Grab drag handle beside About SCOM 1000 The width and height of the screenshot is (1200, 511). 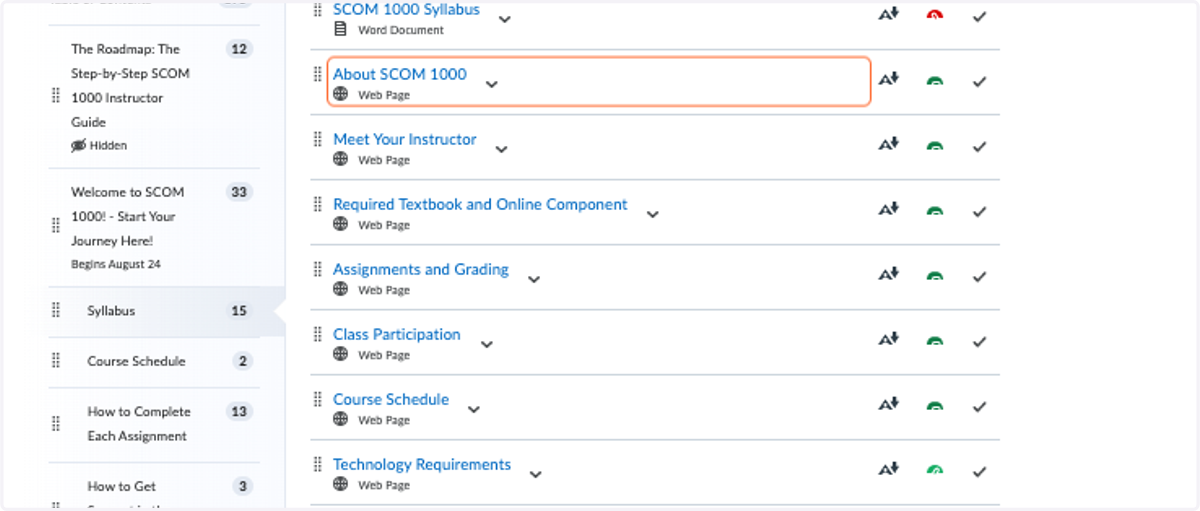click(x=318, y=75)
